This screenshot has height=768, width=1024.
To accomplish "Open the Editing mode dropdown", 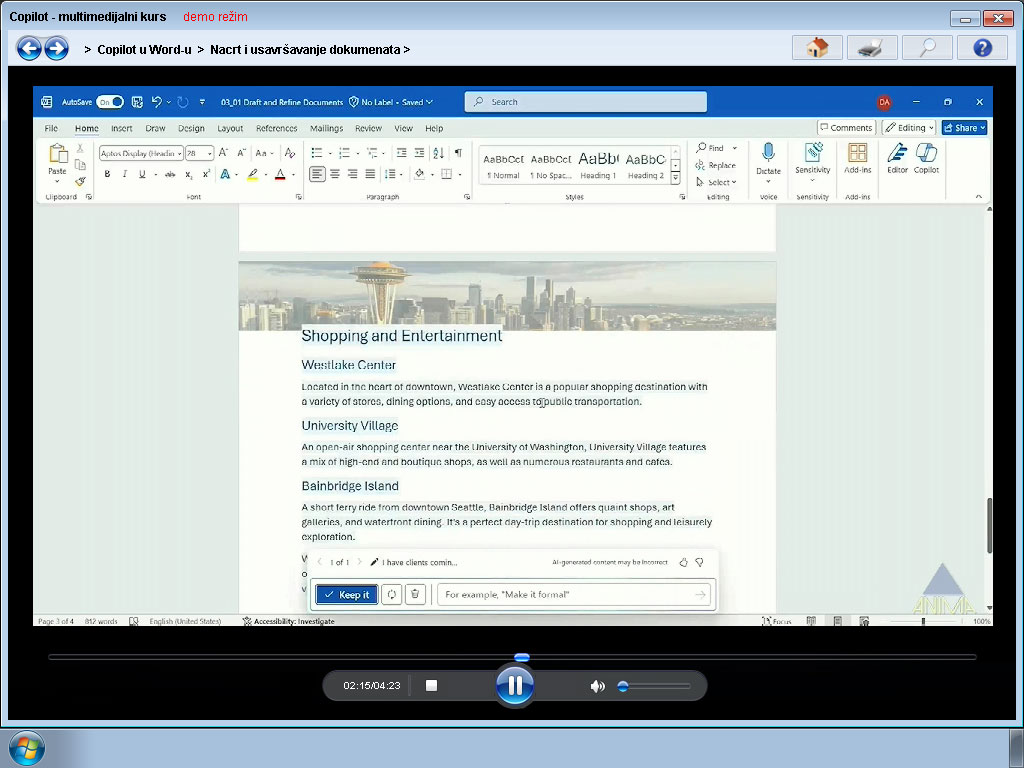I will point(908,128).
